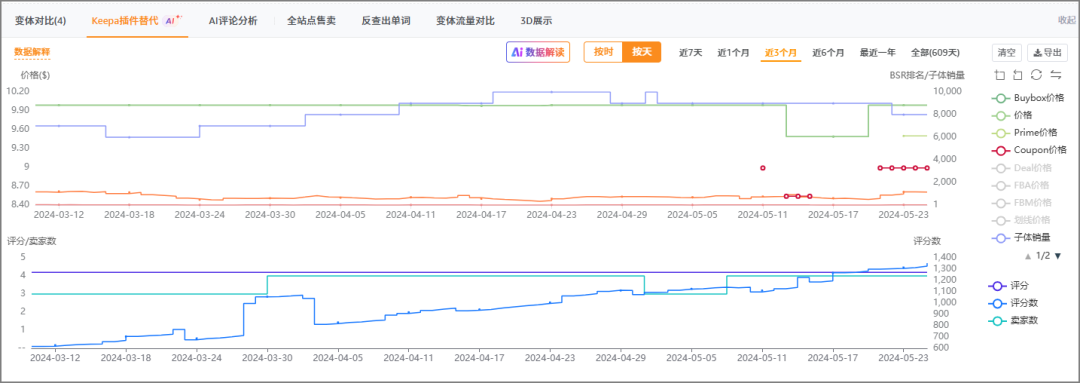Select 近1个月 time range
Viewport: 1080px width, 383px height.
[x=733, y=52]
